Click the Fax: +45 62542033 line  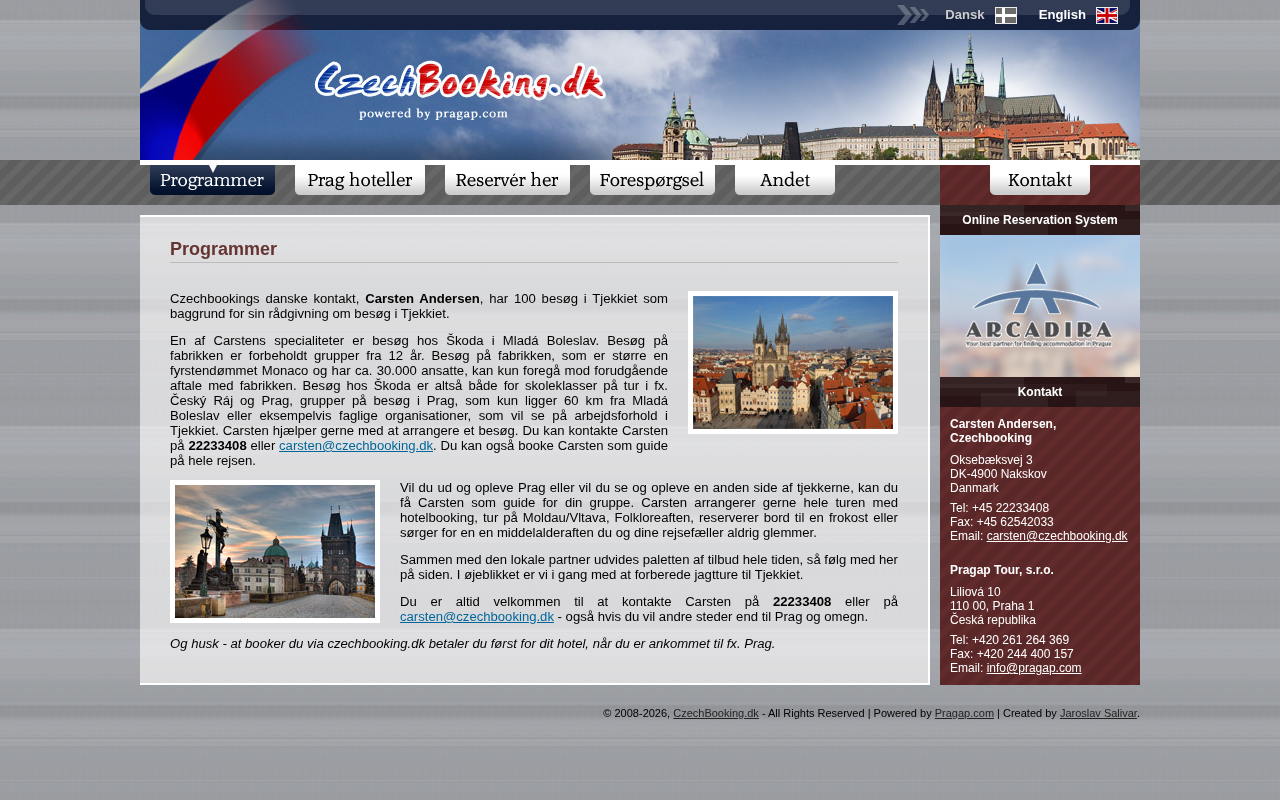(x=1002, y=522)
